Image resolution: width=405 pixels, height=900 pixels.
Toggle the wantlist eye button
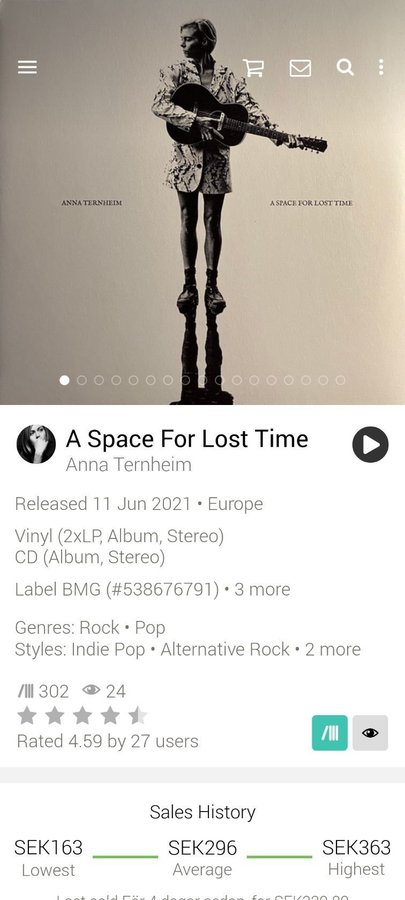coord(370,732)
